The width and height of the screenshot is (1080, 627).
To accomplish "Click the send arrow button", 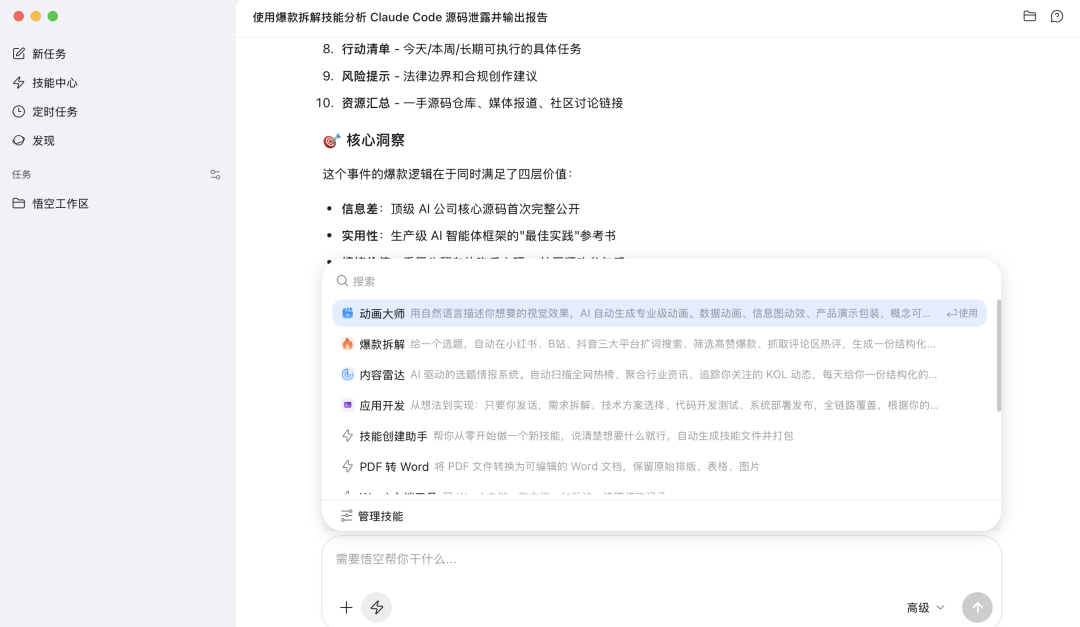I will (977, 607).
